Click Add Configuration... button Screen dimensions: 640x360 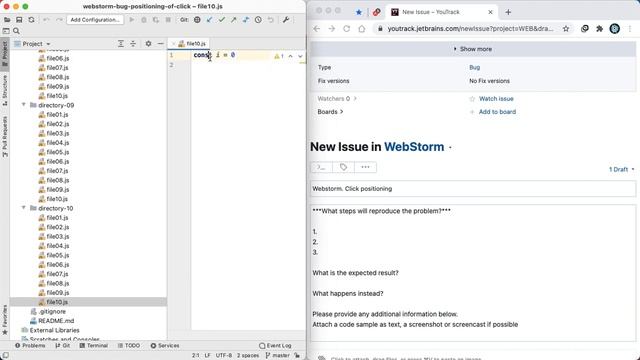pos(95,20)
